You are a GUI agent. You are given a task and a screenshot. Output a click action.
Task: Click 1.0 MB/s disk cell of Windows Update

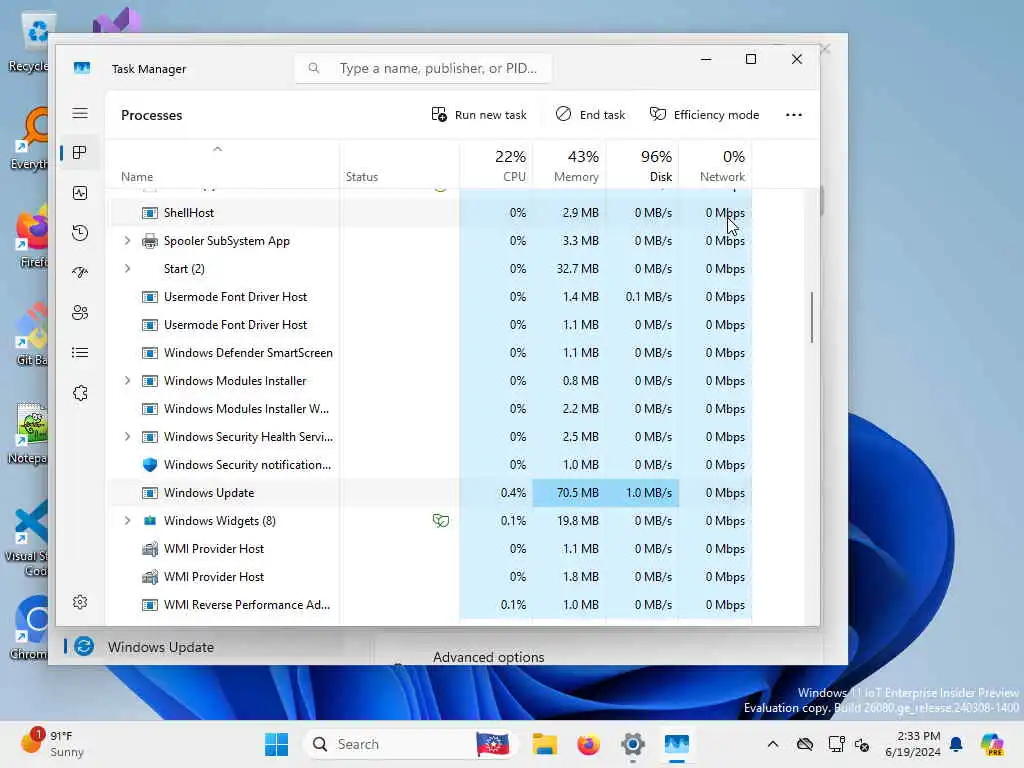643,493
